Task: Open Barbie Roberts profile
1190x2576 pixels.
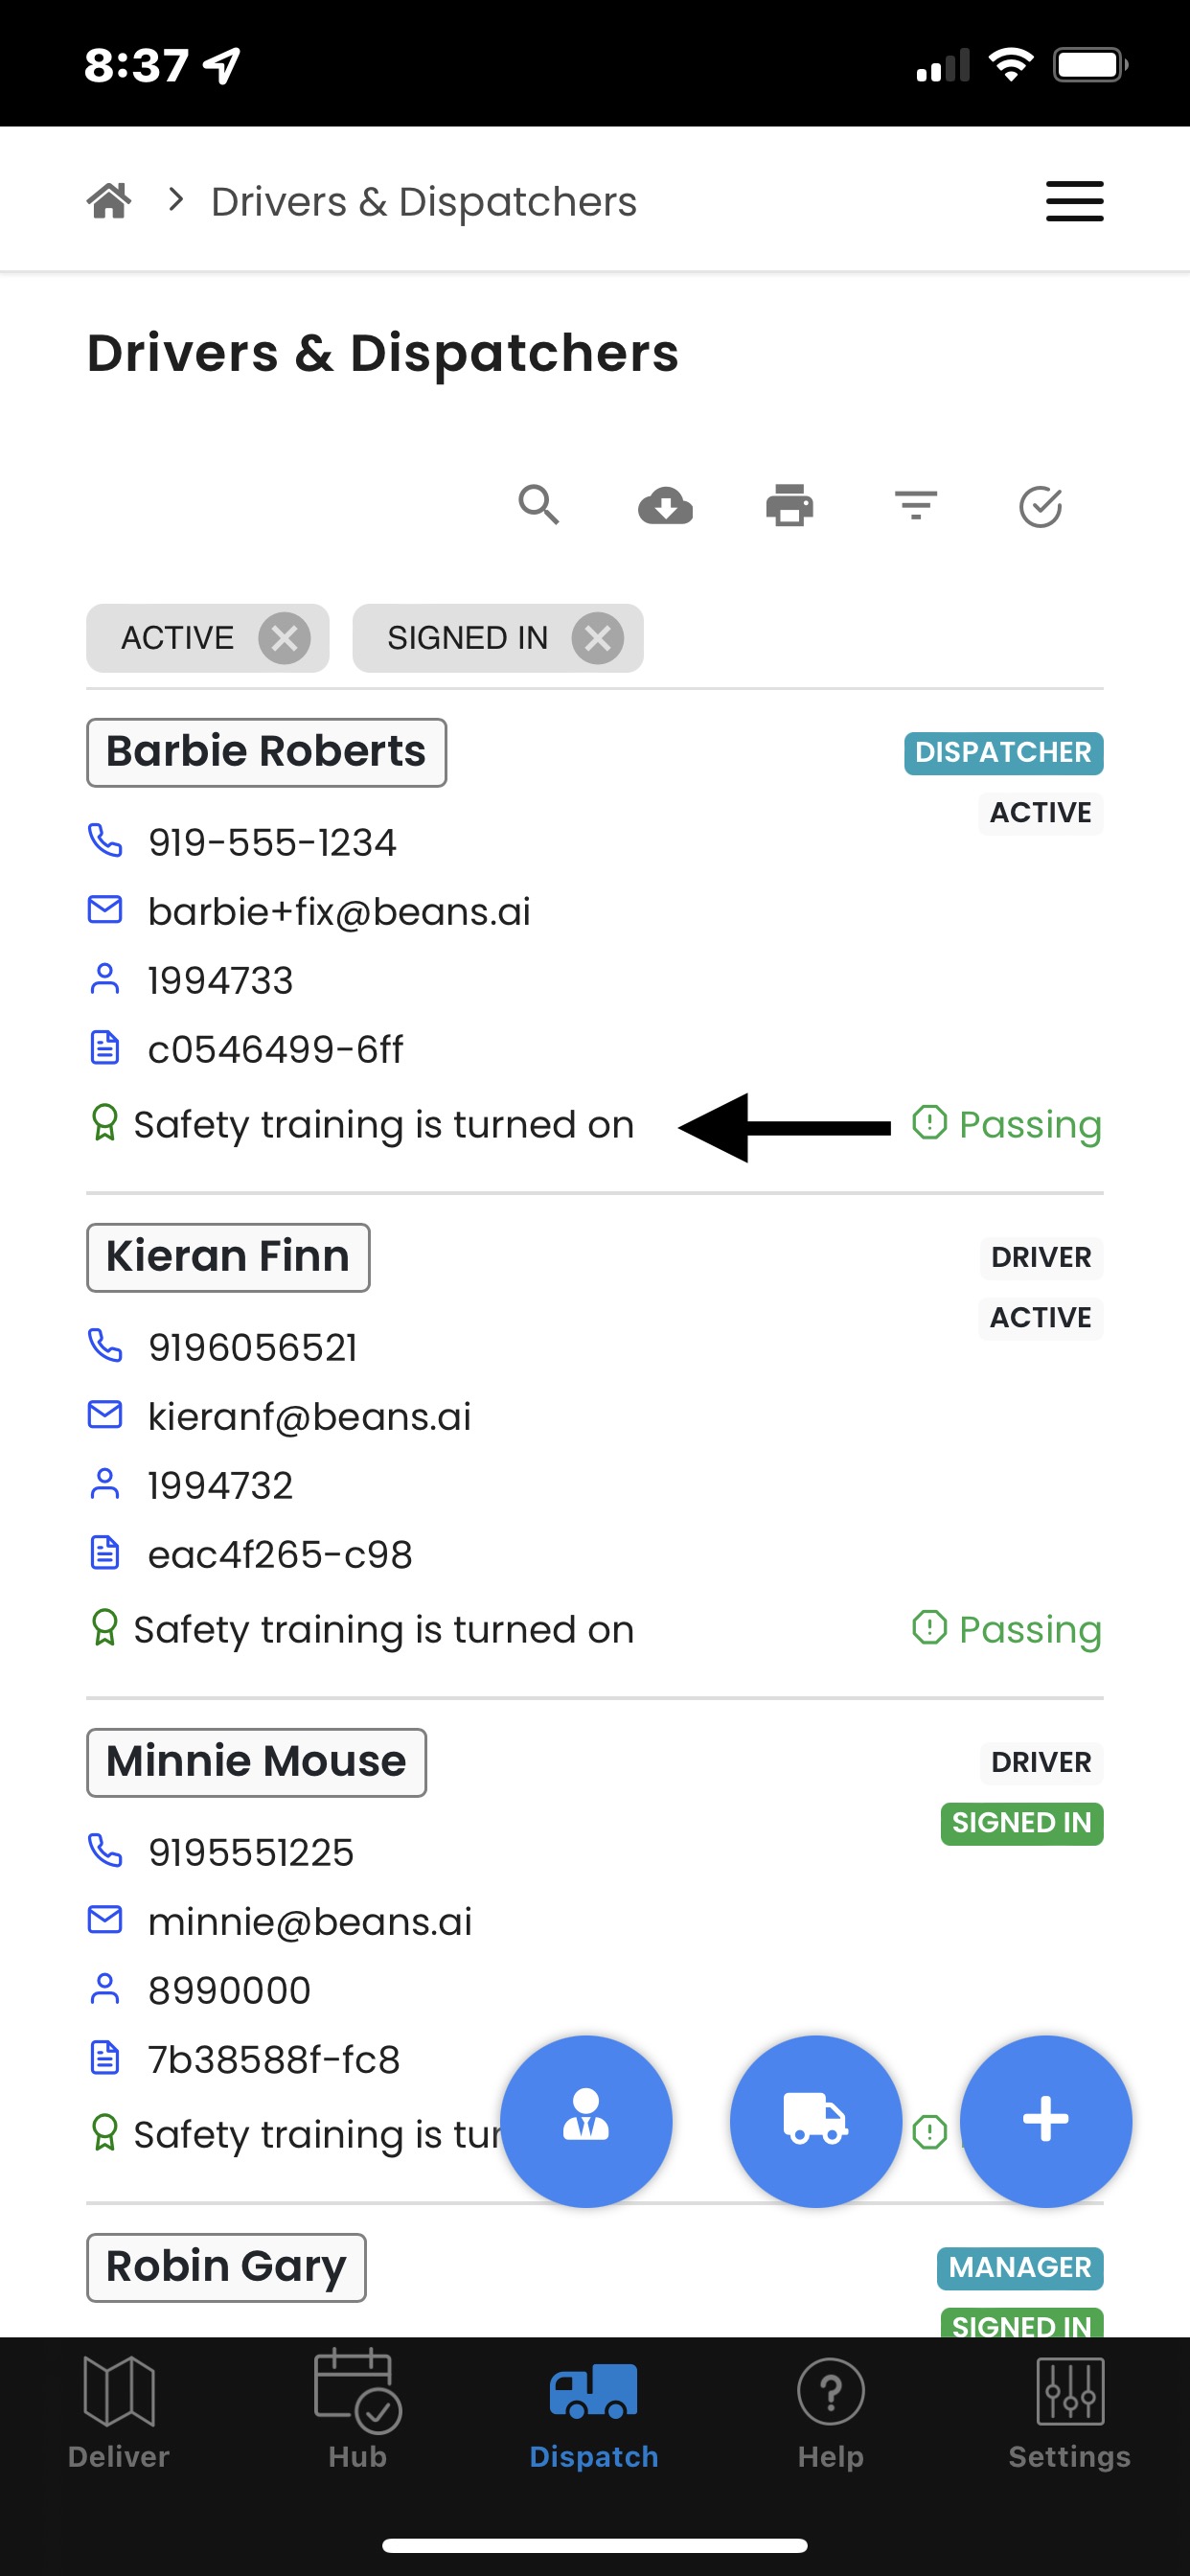Action: pos(266,752)
